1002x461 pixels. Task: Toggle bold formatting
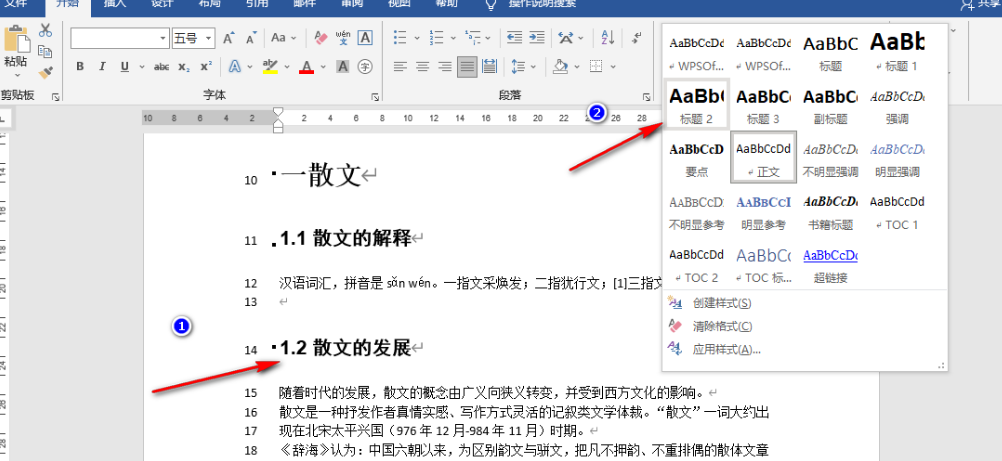[80, 67]
